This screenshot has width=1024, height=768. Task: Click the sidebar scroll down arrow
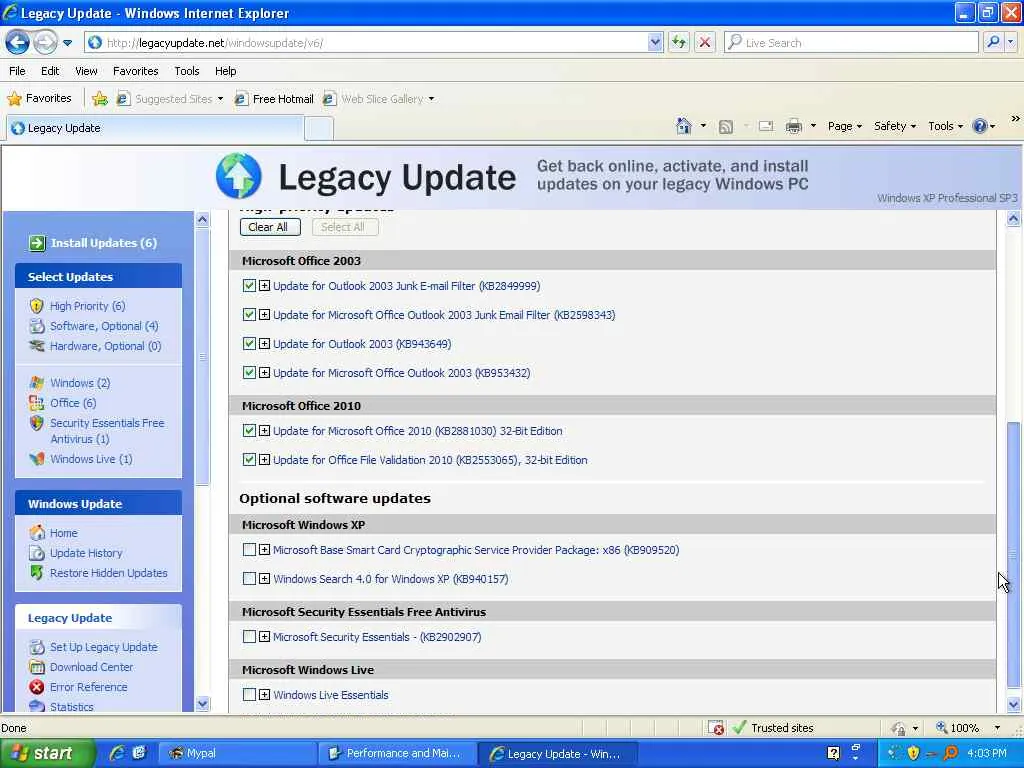[x=202, y=703]
